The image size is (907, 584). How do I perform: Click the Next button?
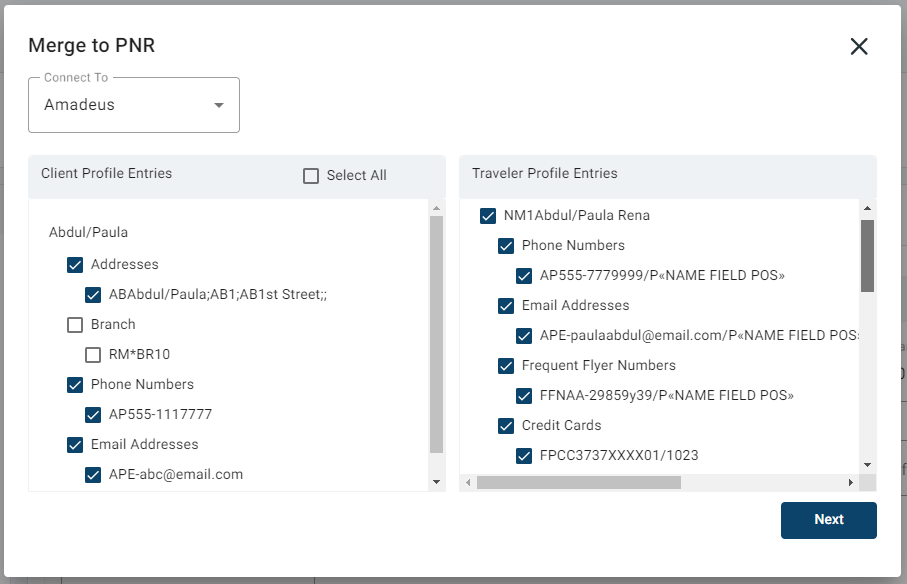[828, 520]
